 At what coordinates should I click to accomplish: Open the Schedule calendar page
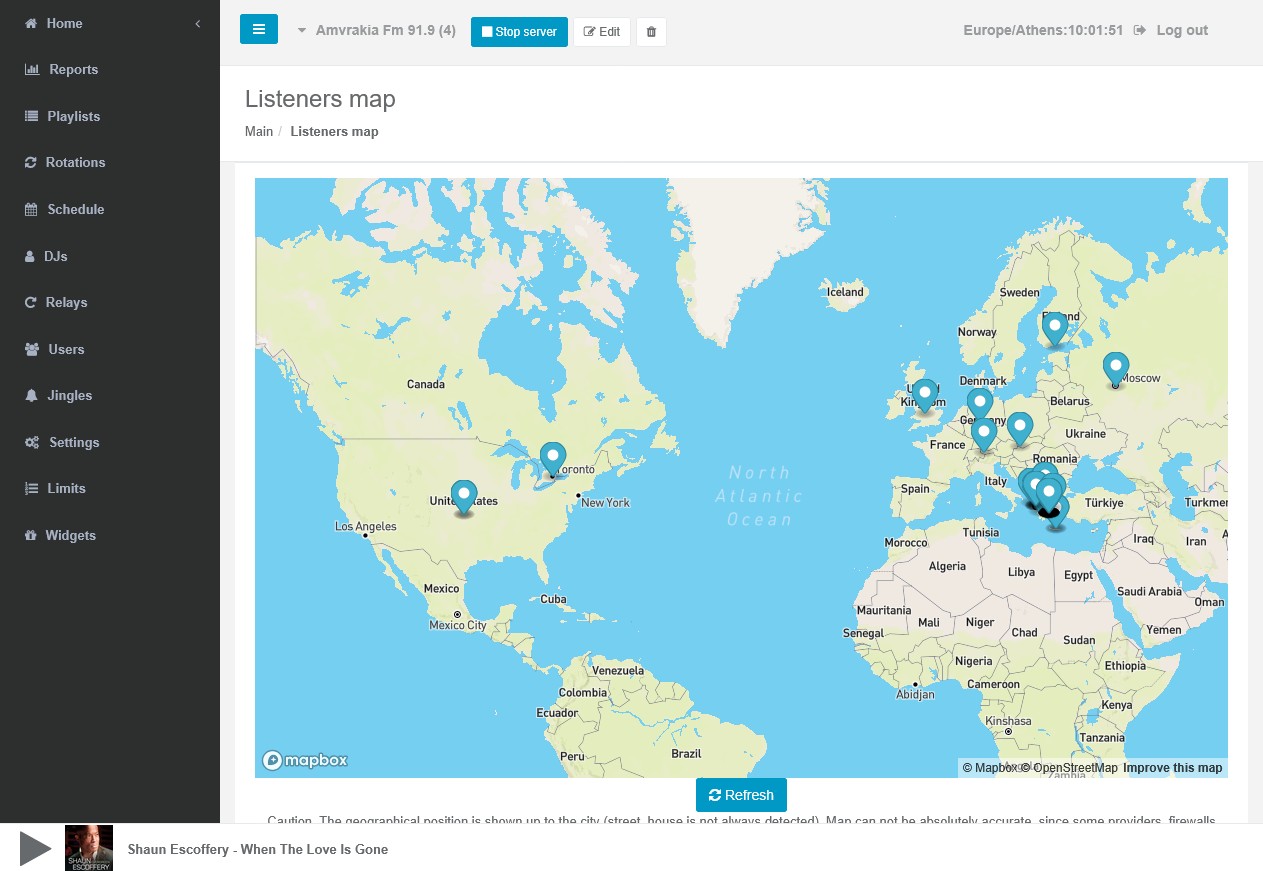coord(75,209)
